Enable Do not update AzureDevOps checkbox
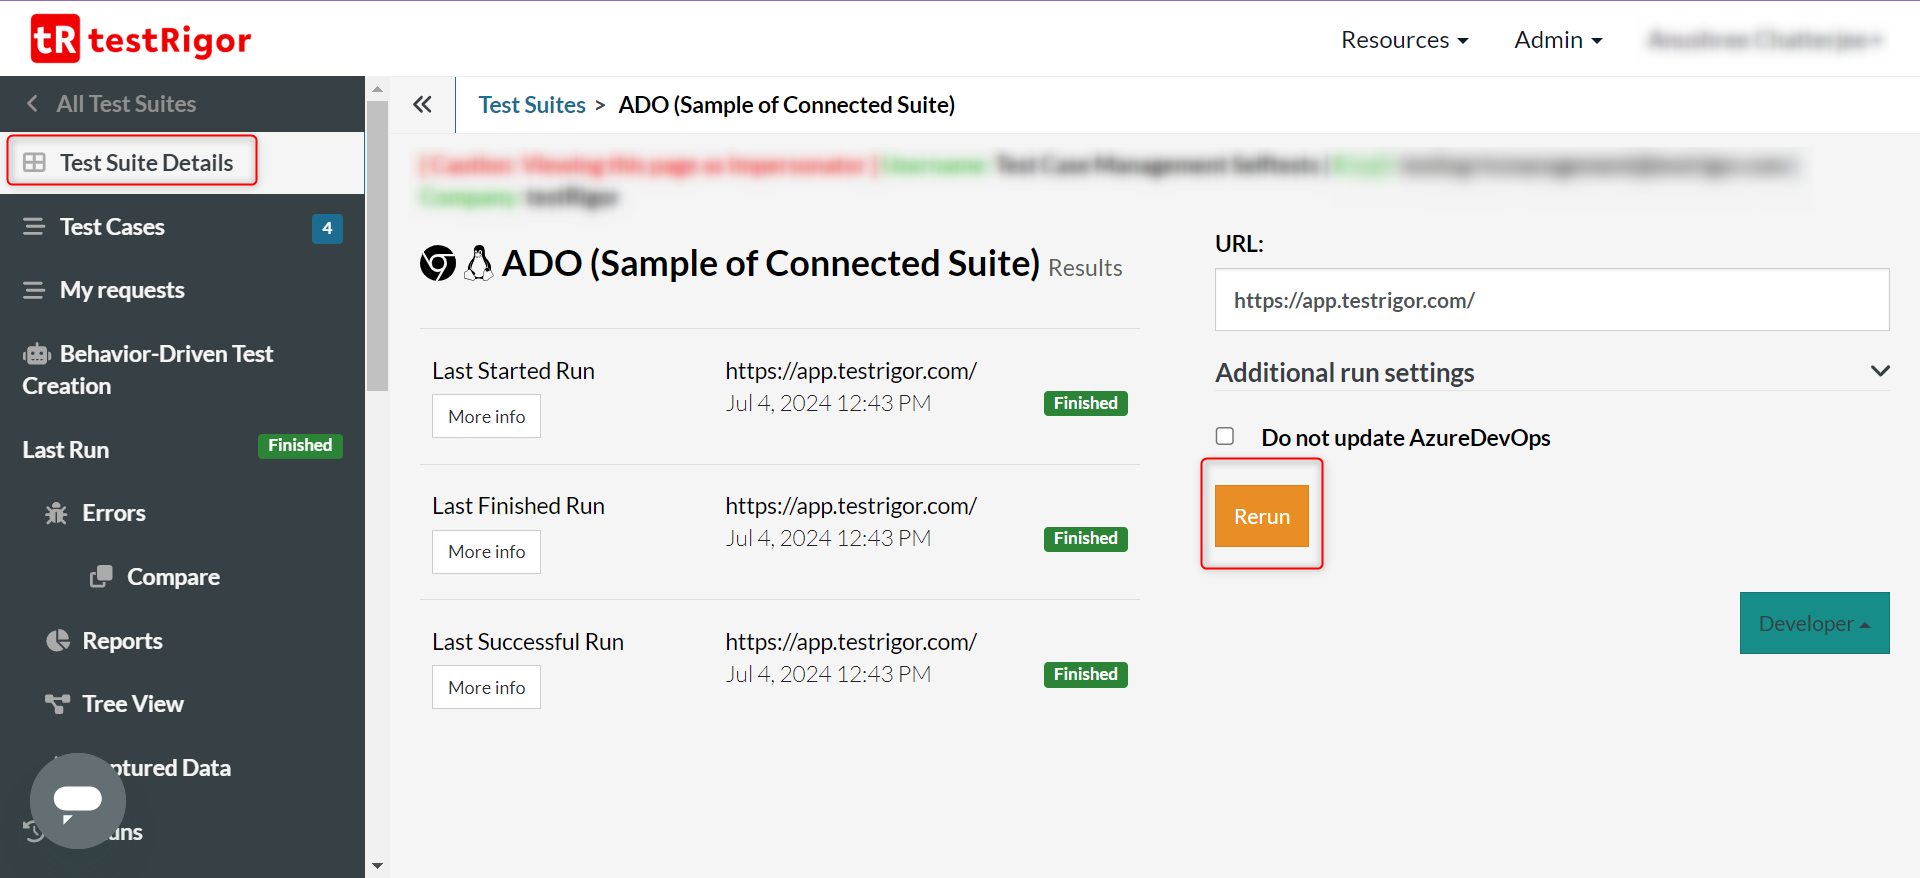The height and width of the screenshot is (878, 1920). pos(1225,436)
